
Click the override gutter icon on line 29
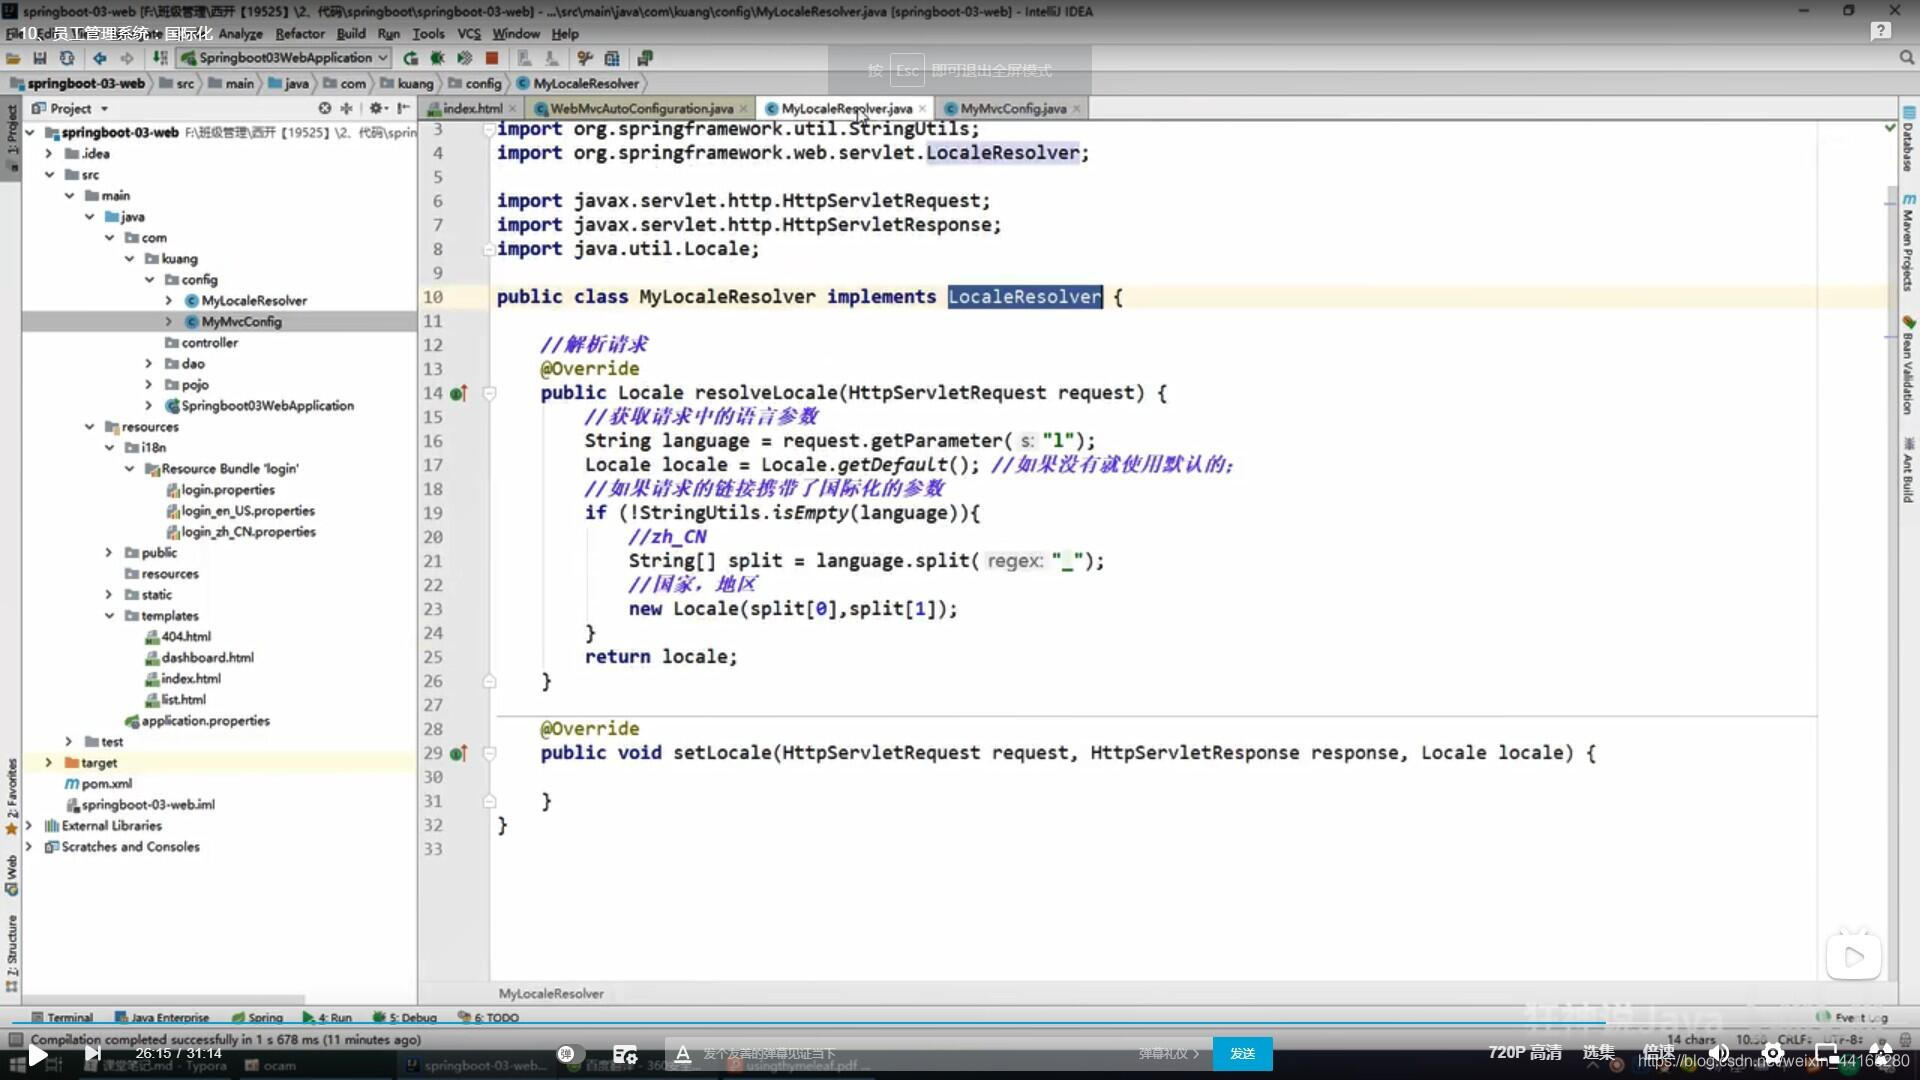point(458,754)
